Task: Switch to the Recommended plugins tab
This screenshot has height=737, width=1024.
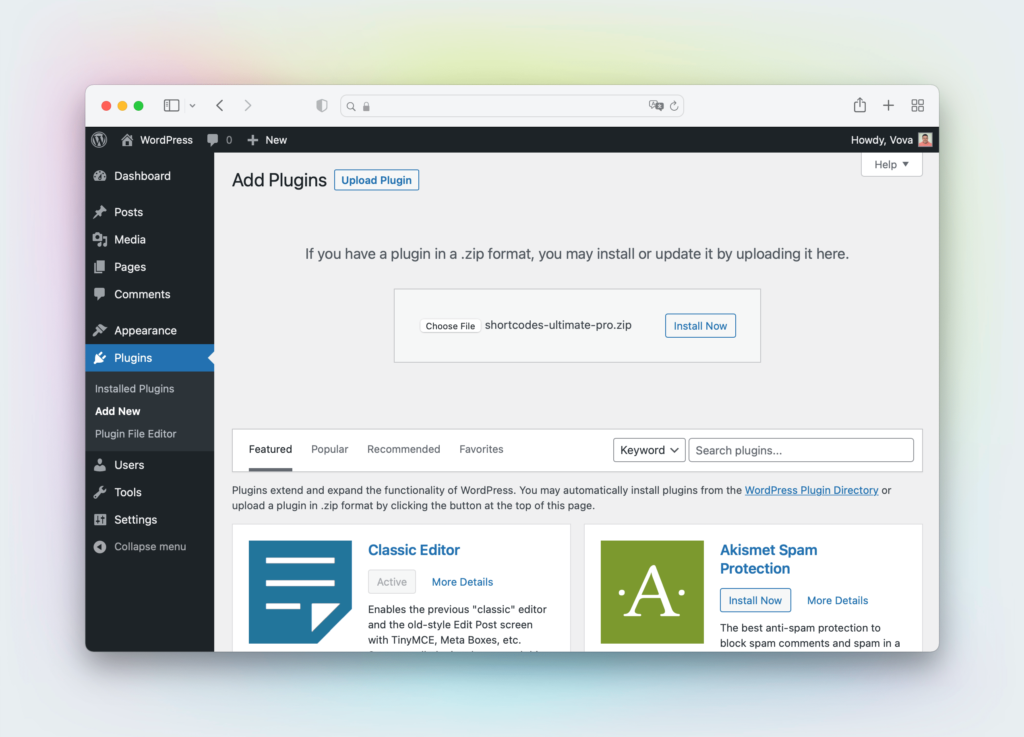Action: tap(403, 449)
